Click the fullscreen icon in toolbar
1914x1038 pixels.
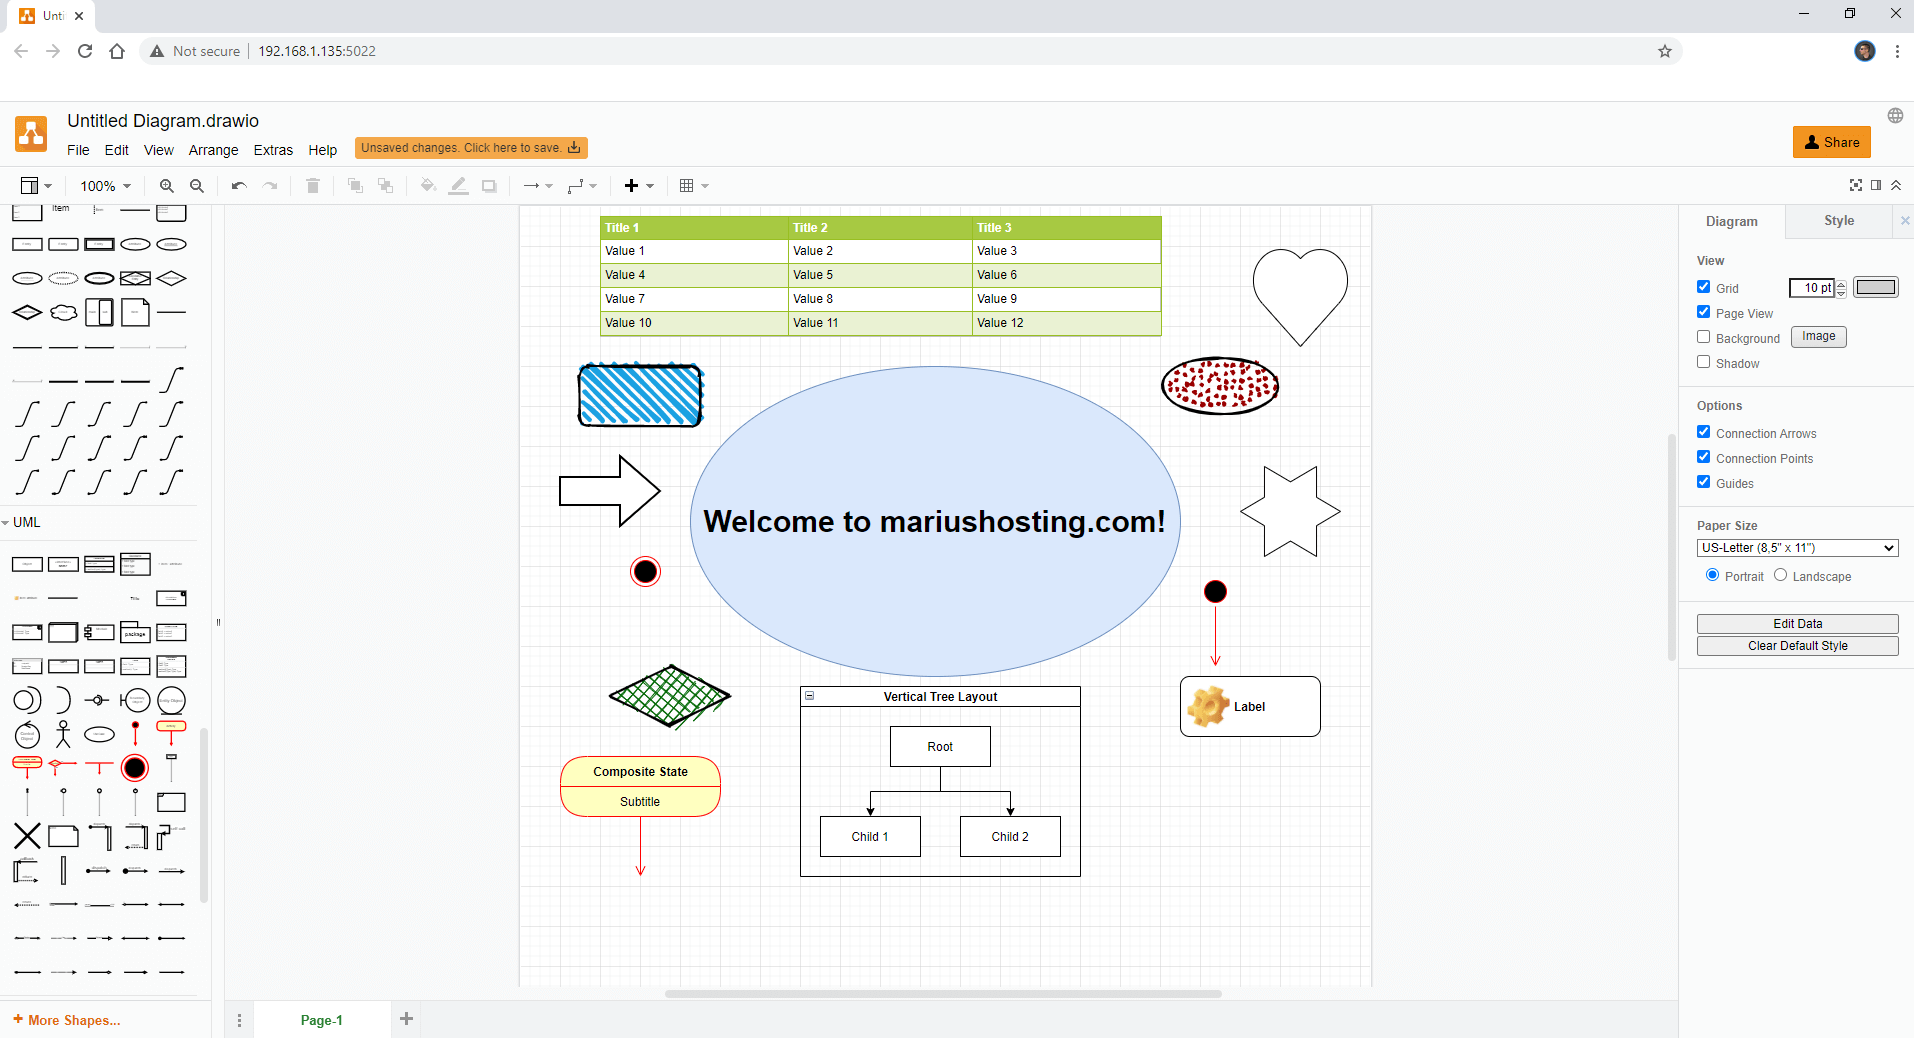coord(1856,185)
